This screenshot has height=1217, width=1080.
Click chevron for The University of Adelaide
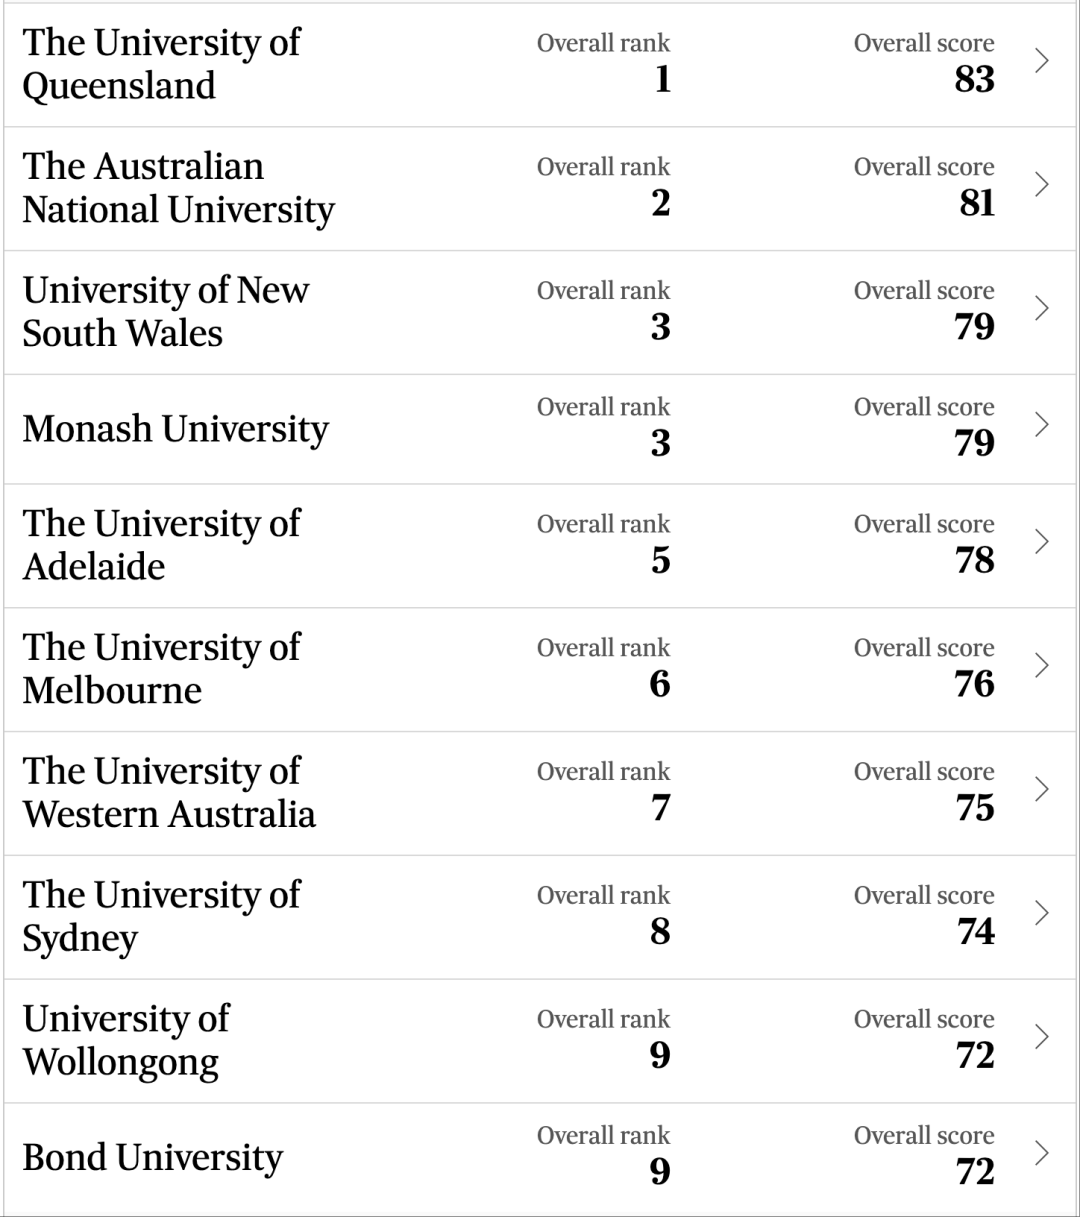coord(1042,542)
